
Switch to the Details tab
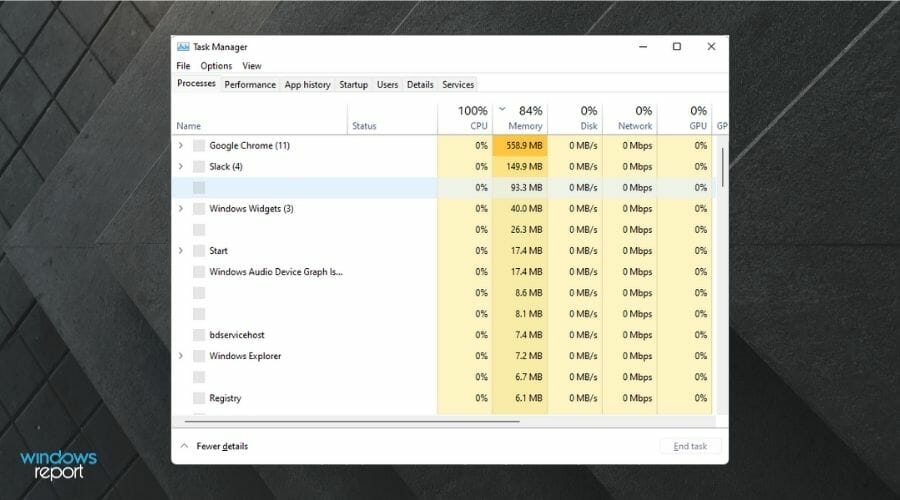click(x=420, y=84)
